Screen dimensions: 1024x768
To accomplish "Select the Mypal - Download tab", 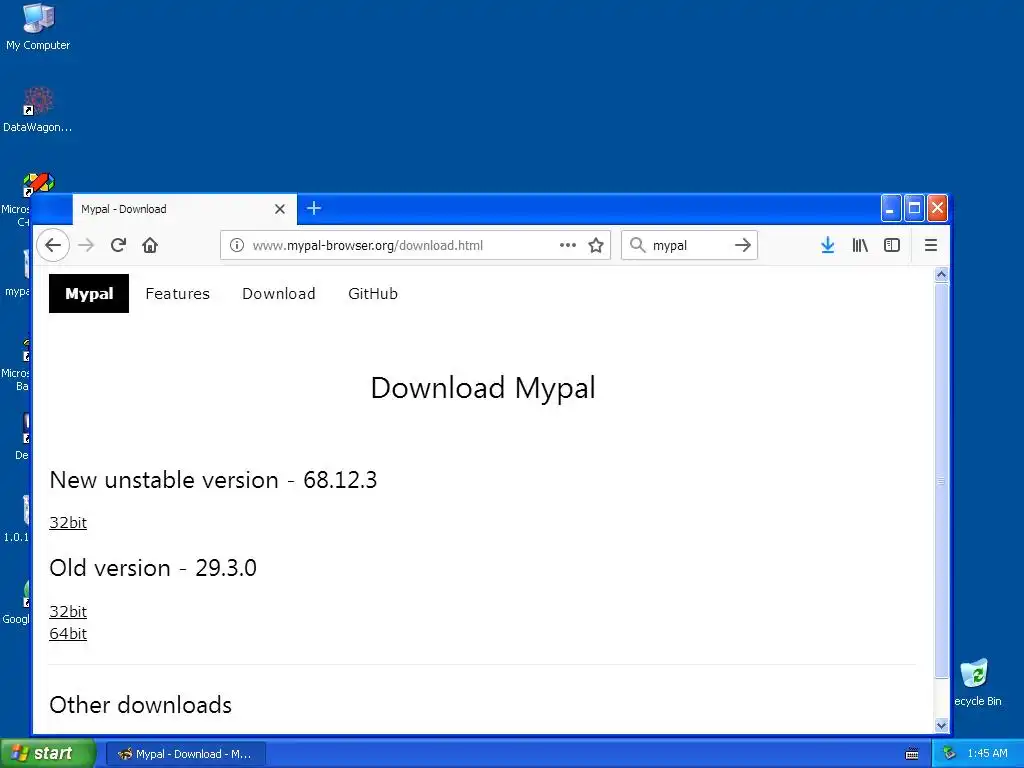I will (185, 209).
